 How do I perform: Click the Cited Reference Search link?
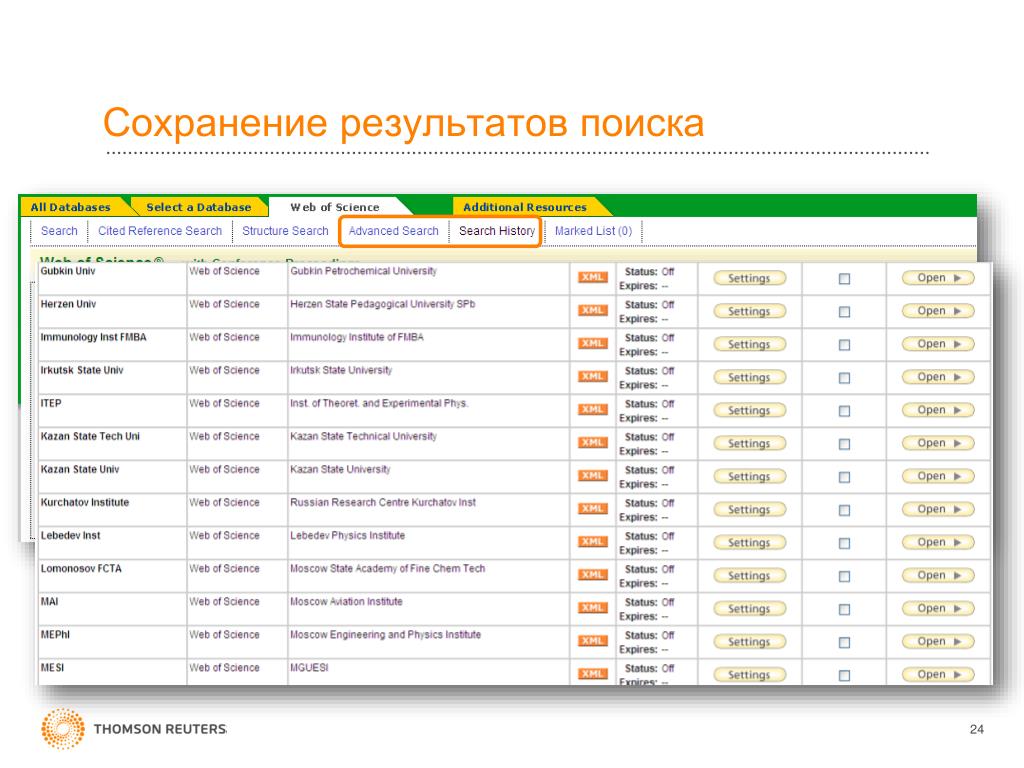pos(160,231)
